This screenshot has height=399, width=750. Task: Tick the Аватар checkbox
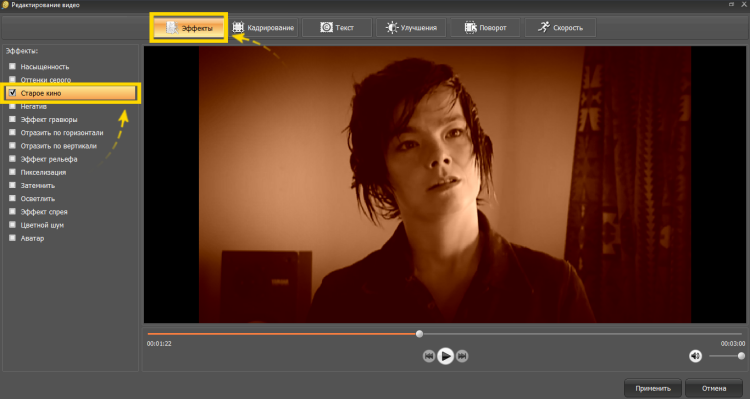pos(12,237)
